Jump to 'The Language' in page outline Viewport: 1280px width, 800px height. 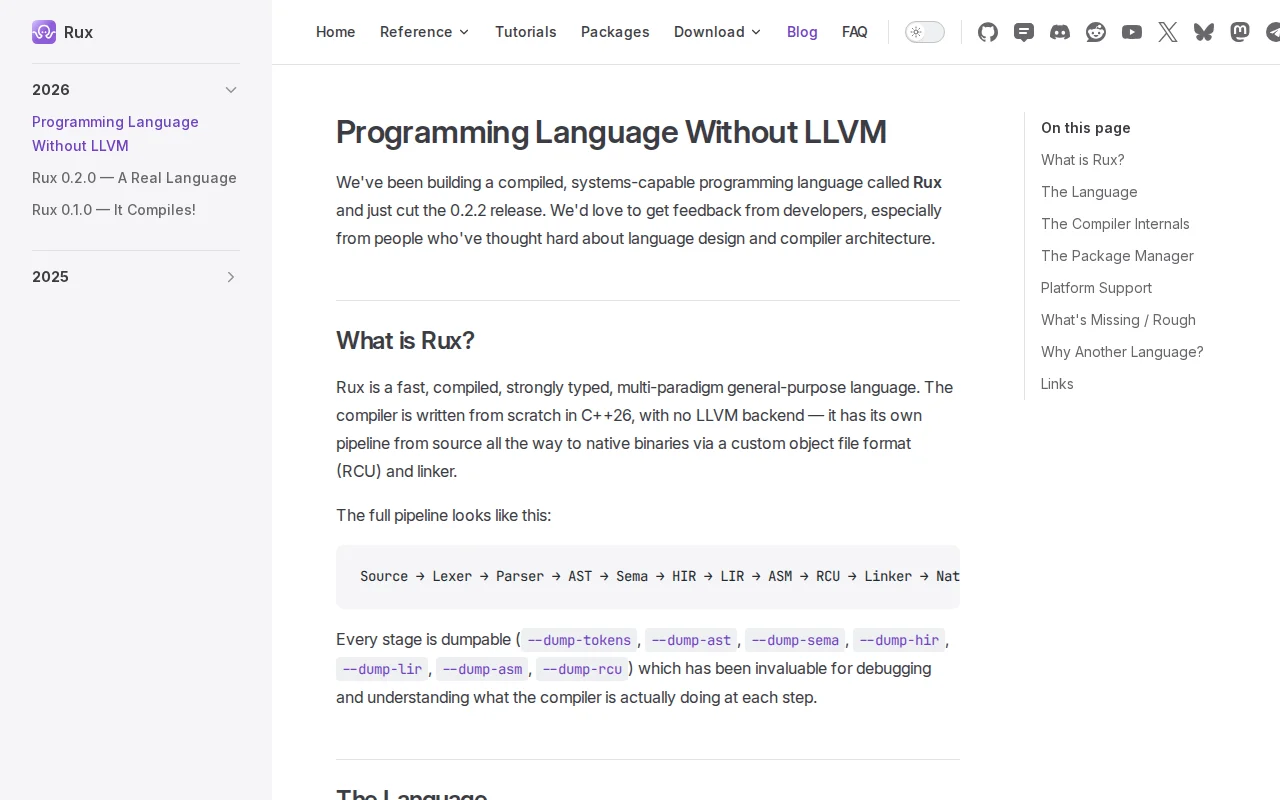tap(1089, 192)
